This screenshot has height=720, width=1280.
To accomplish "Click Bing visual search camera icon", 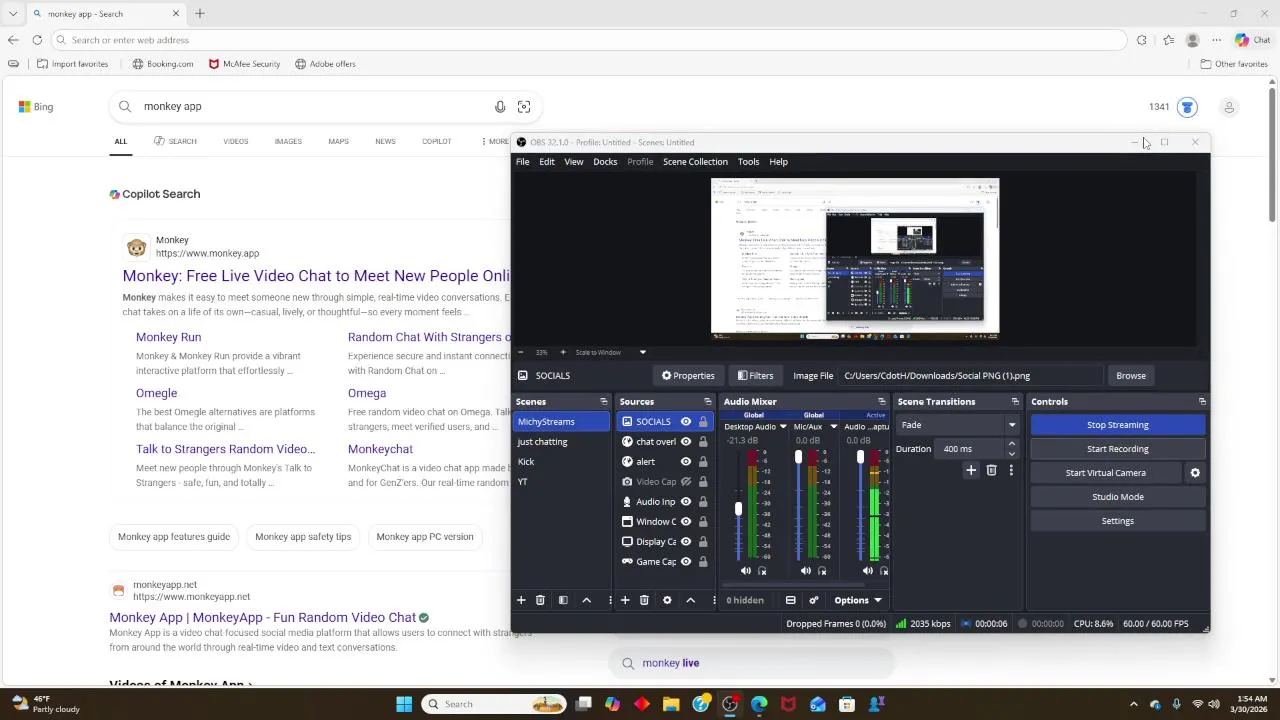I will pos(524,107).
